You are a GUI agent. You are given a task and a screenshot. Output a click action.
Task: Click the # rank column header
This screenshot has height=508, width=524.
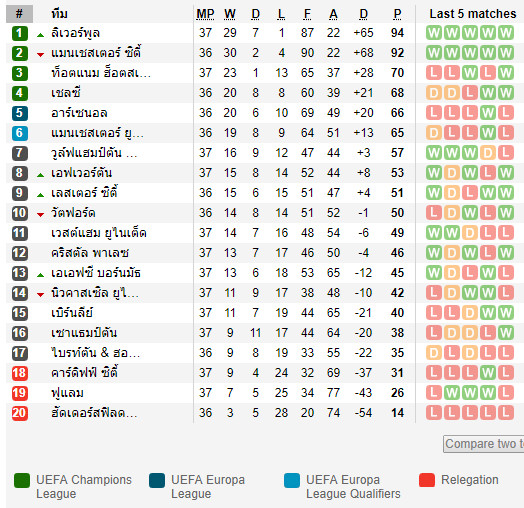[19, 14]
